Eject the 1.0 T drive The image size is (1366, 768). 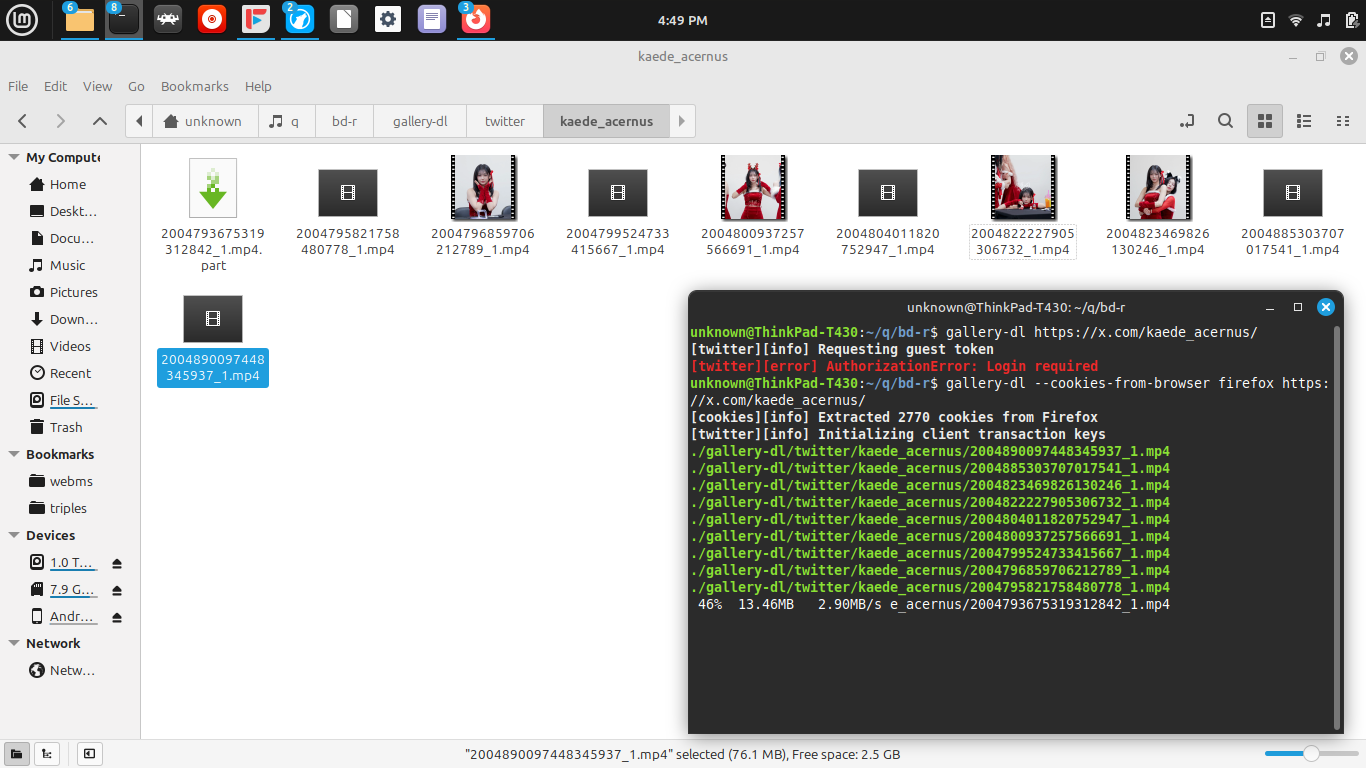pyautogui.click(x=117, y=563)
